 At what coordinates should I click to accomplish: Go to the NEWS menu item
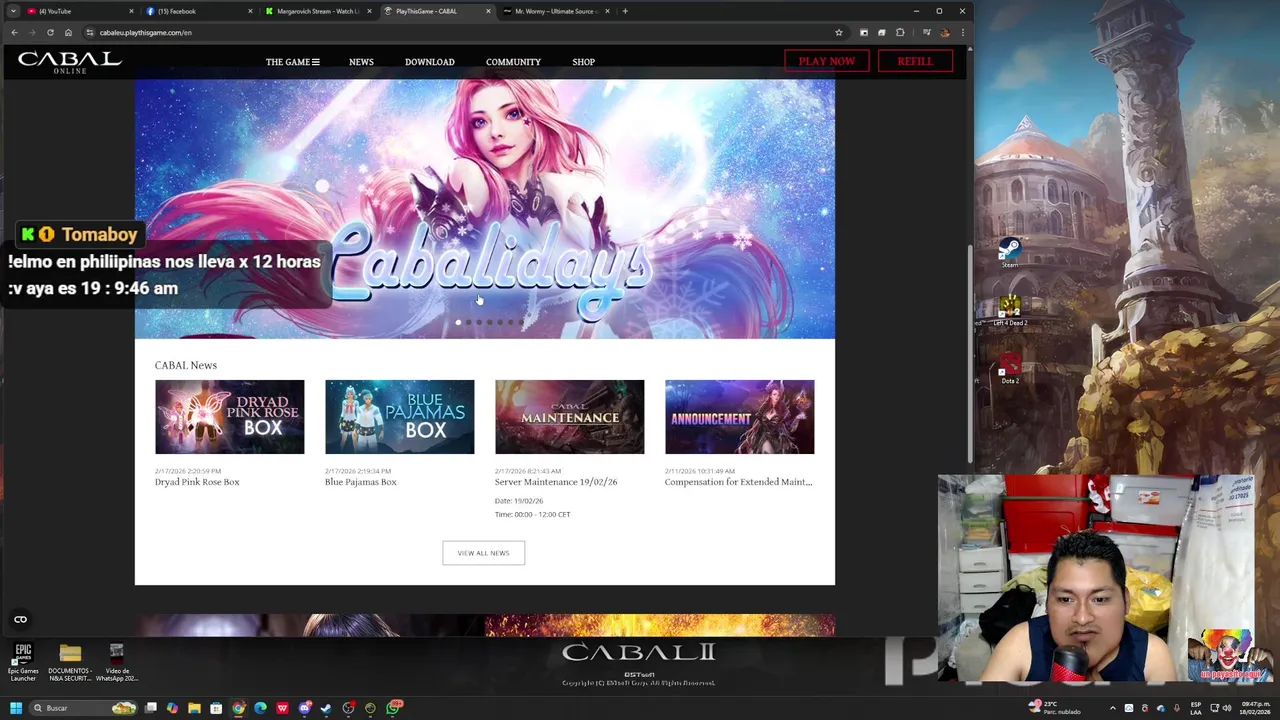click(361, 62)
